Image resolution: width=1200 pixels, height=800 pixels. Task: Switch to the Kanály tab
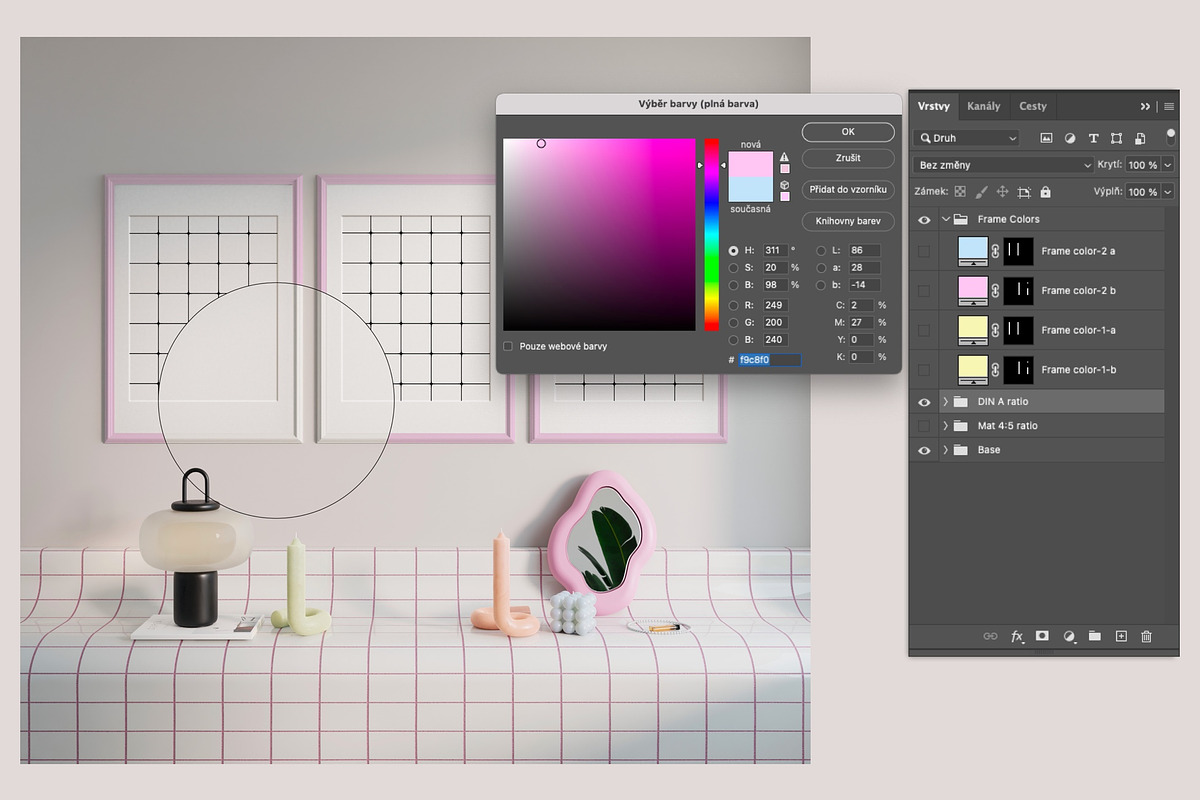pos(983,106)
